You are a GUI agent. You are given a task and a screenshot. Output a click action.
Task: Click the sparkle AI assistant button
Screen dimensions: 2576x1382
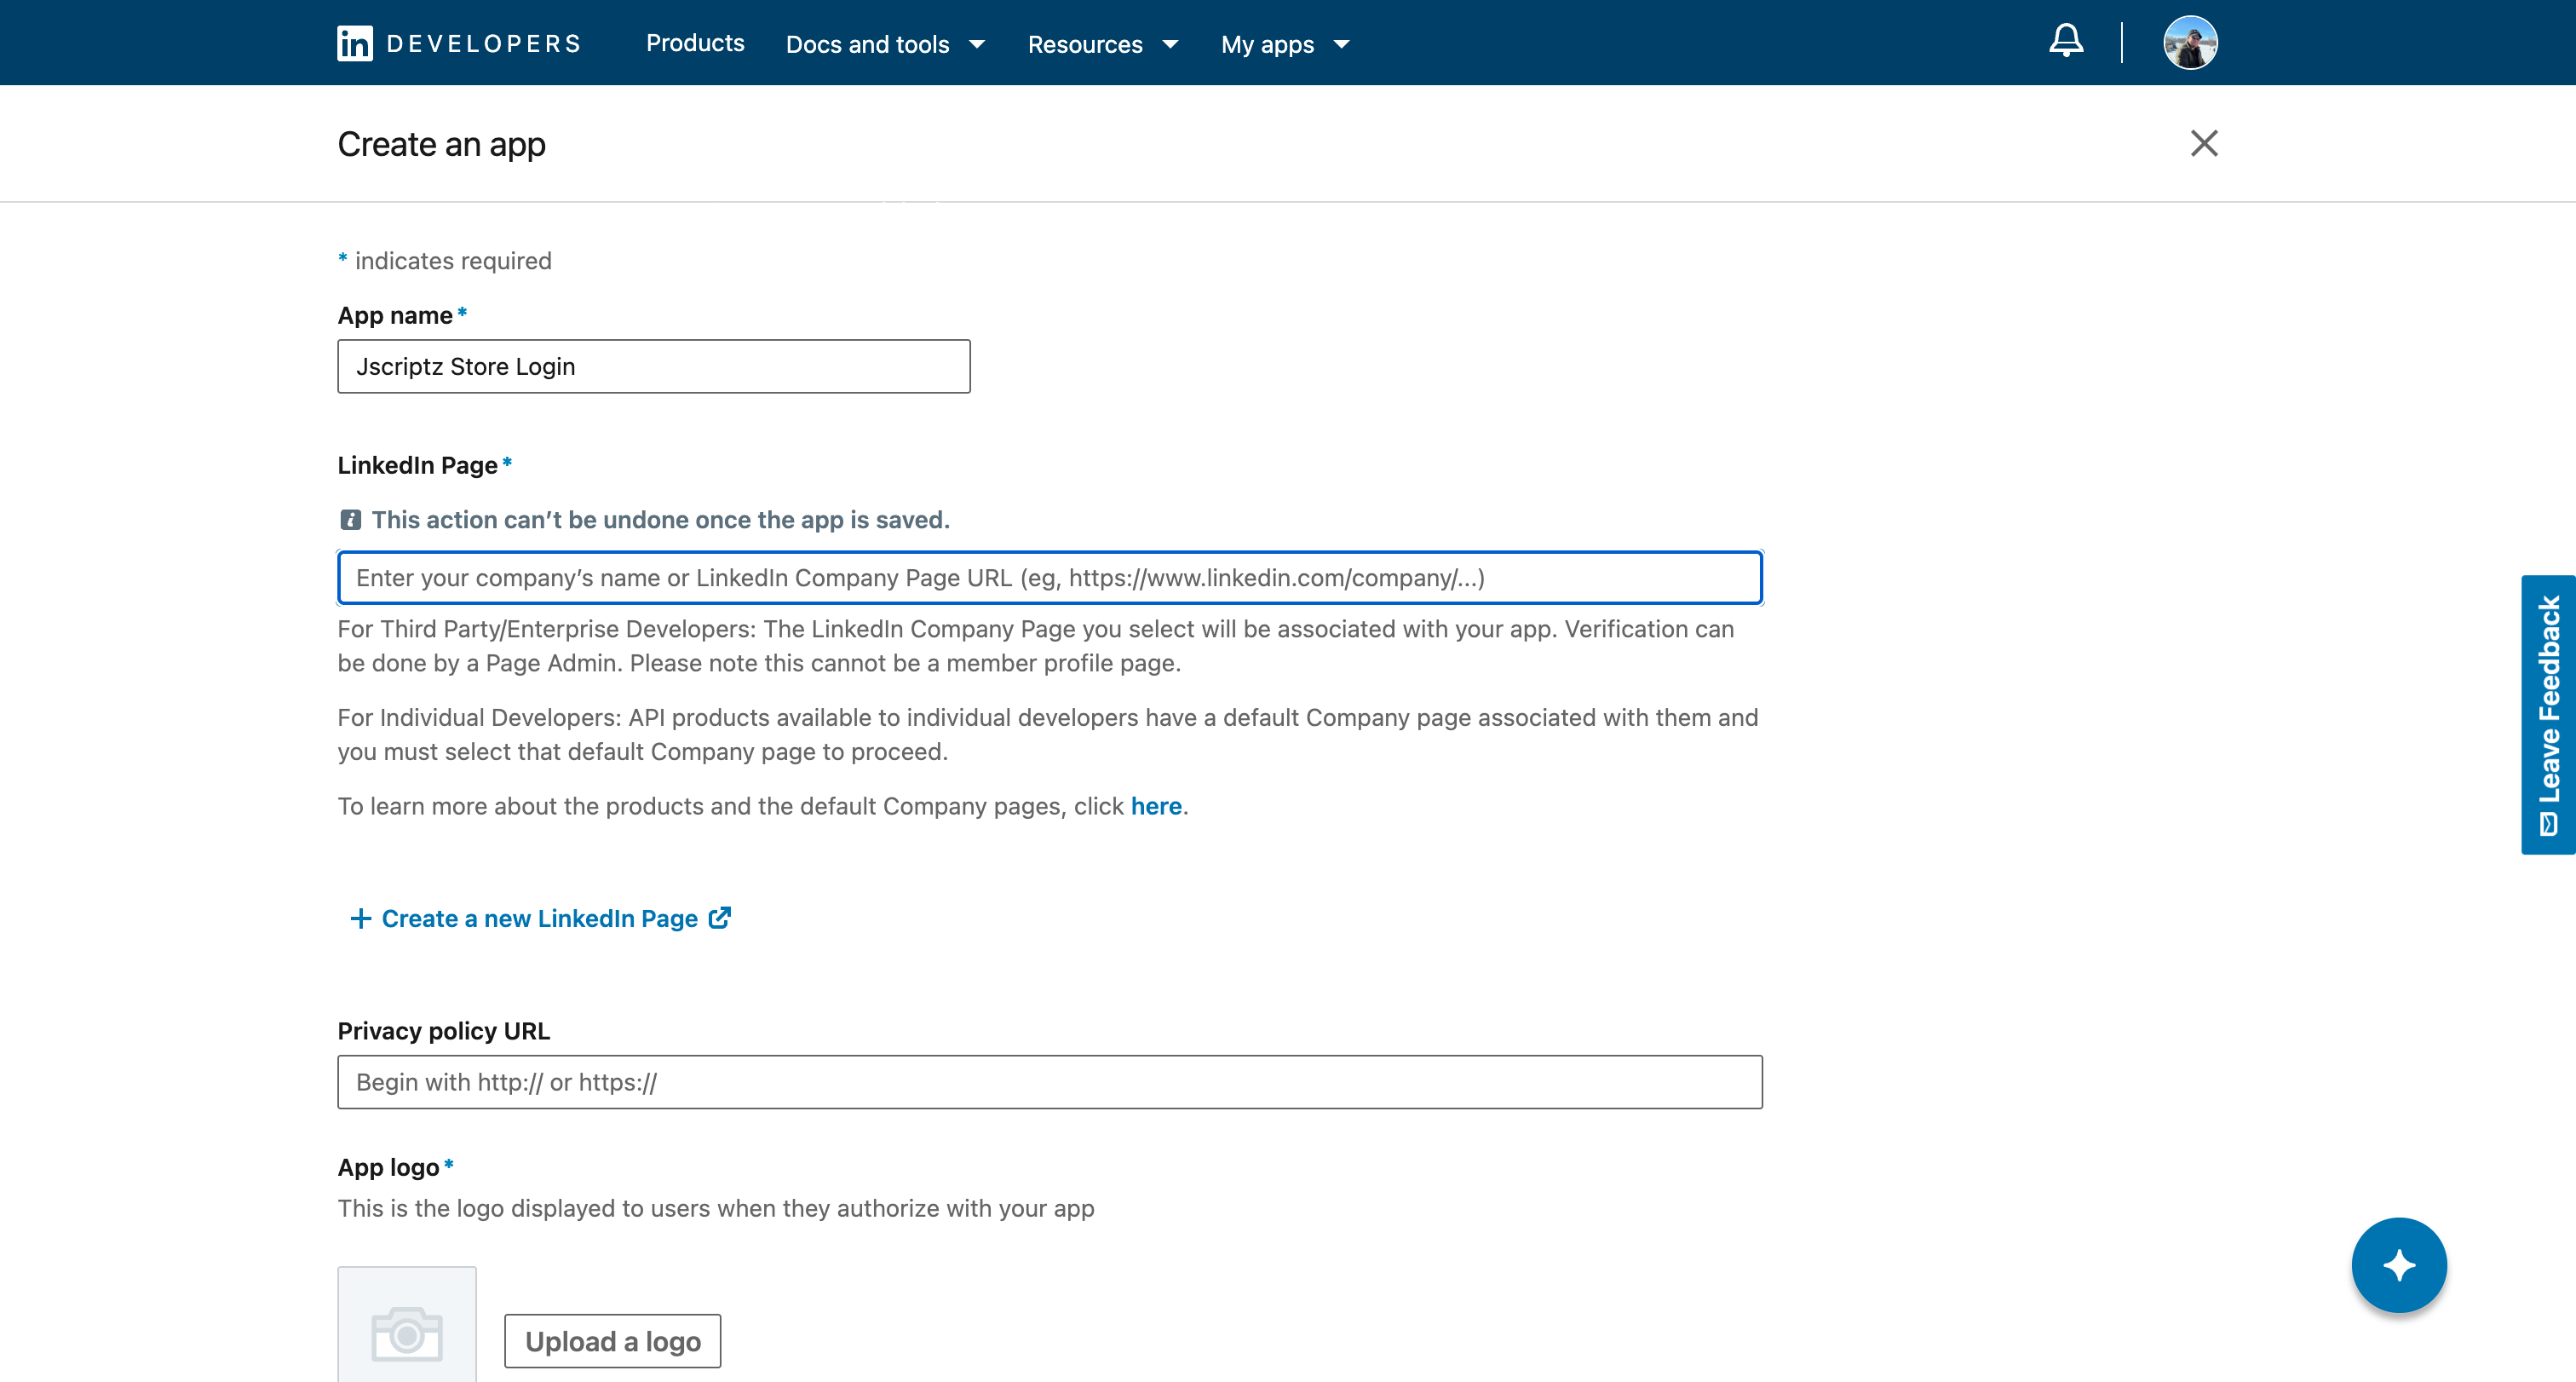tap(2398, 1264)
